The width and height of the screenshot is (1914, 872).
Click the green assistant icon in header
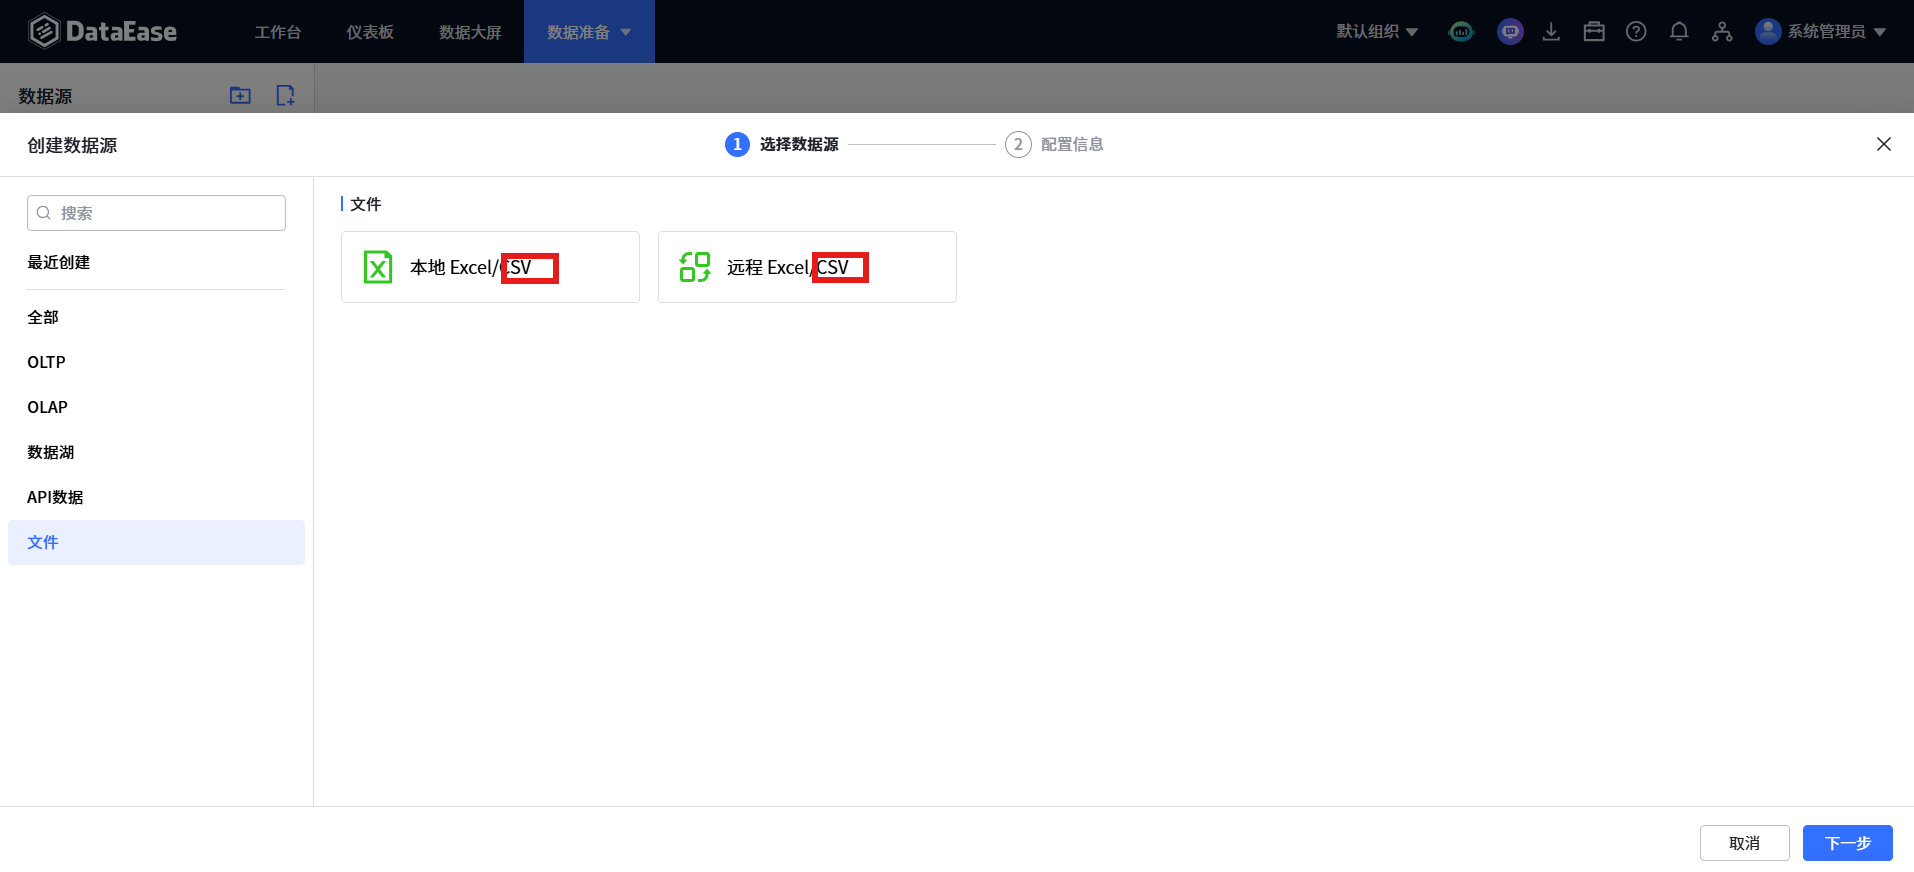click(x=1461, y=32)
